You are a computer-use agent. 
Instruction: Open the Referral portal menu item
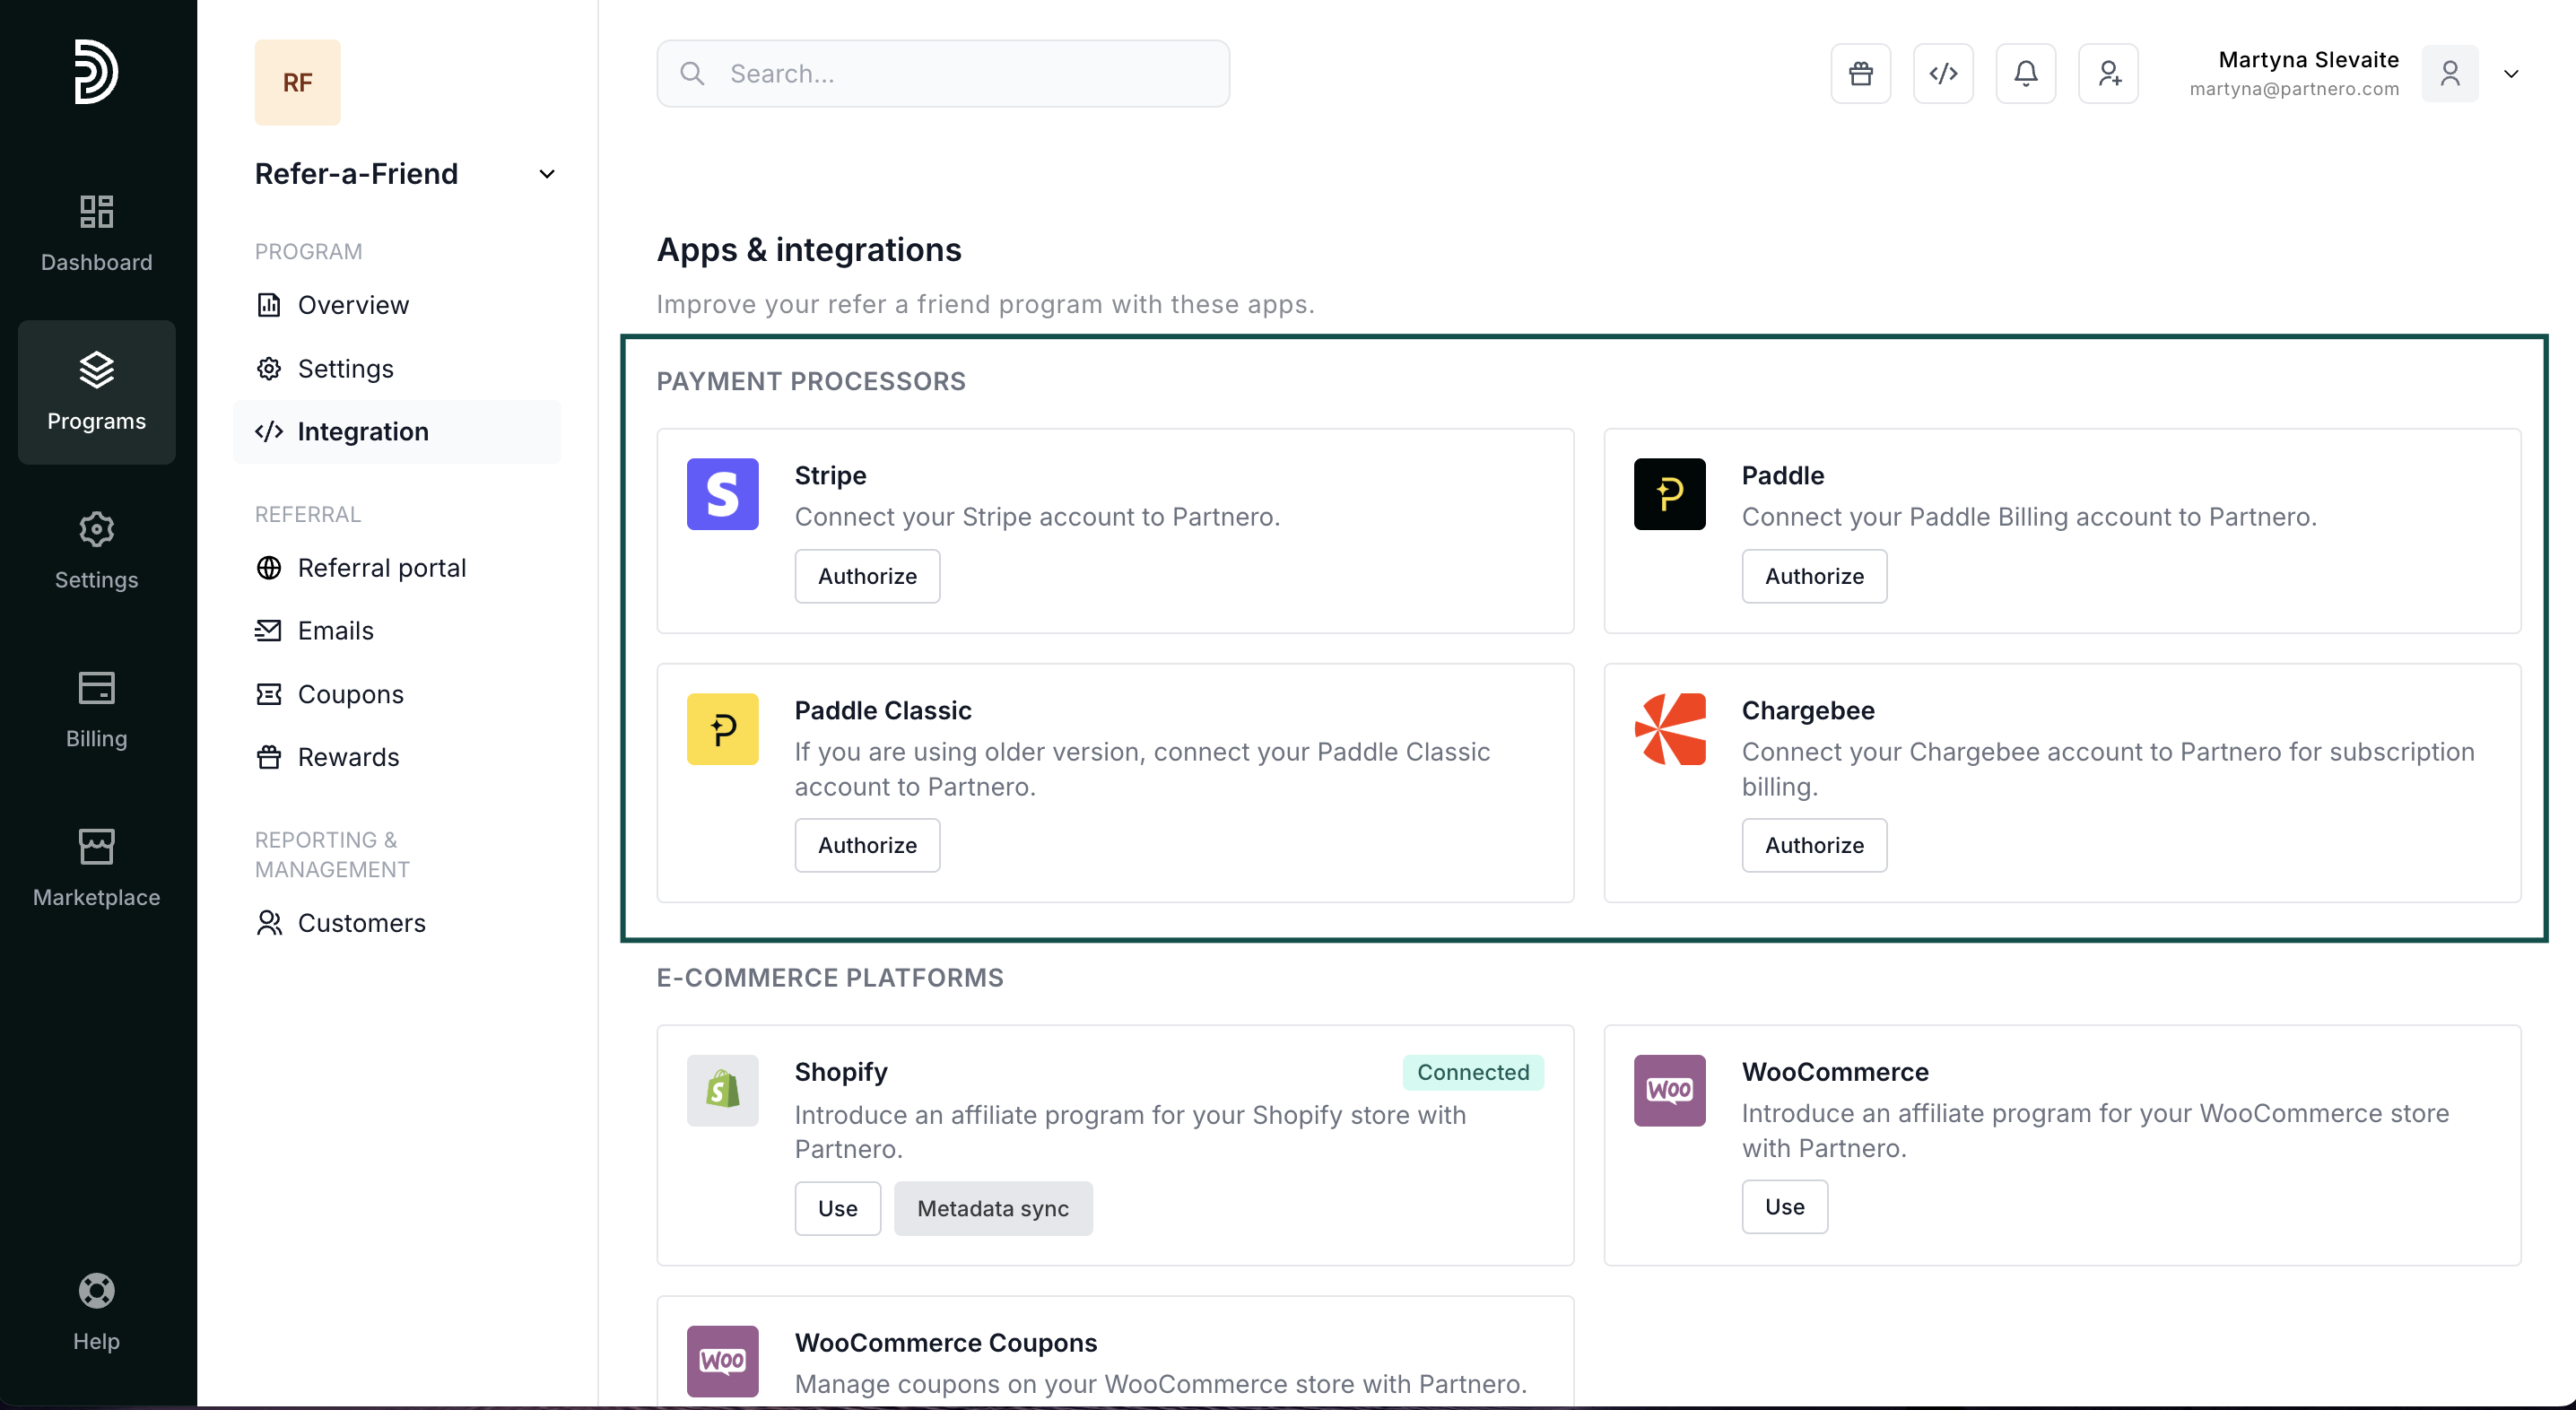tap(381, 568)
